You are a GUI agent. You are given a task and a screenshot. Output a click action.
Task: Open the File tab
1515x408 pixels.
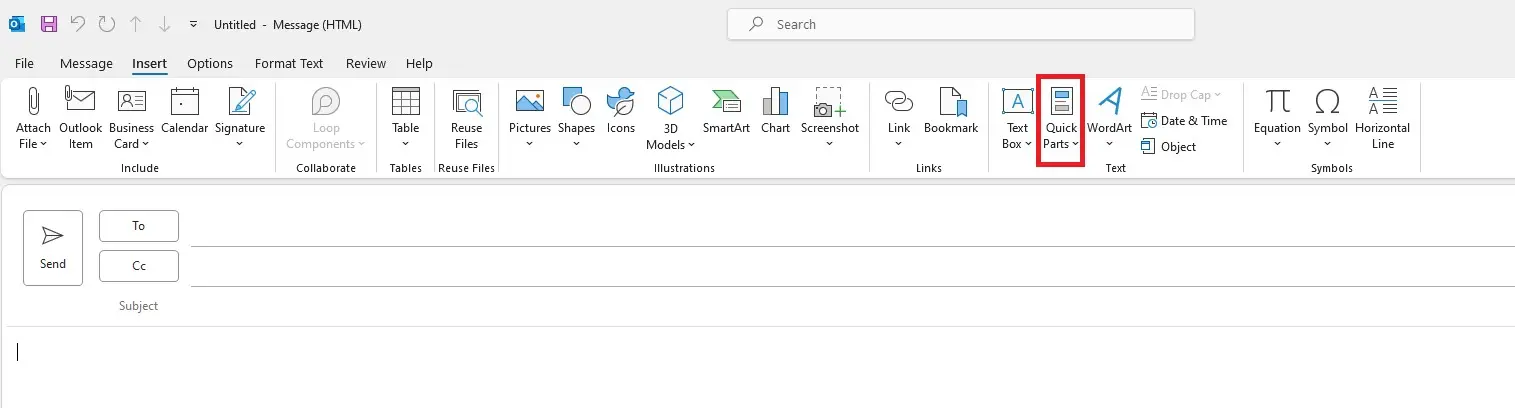coord(25,63)
